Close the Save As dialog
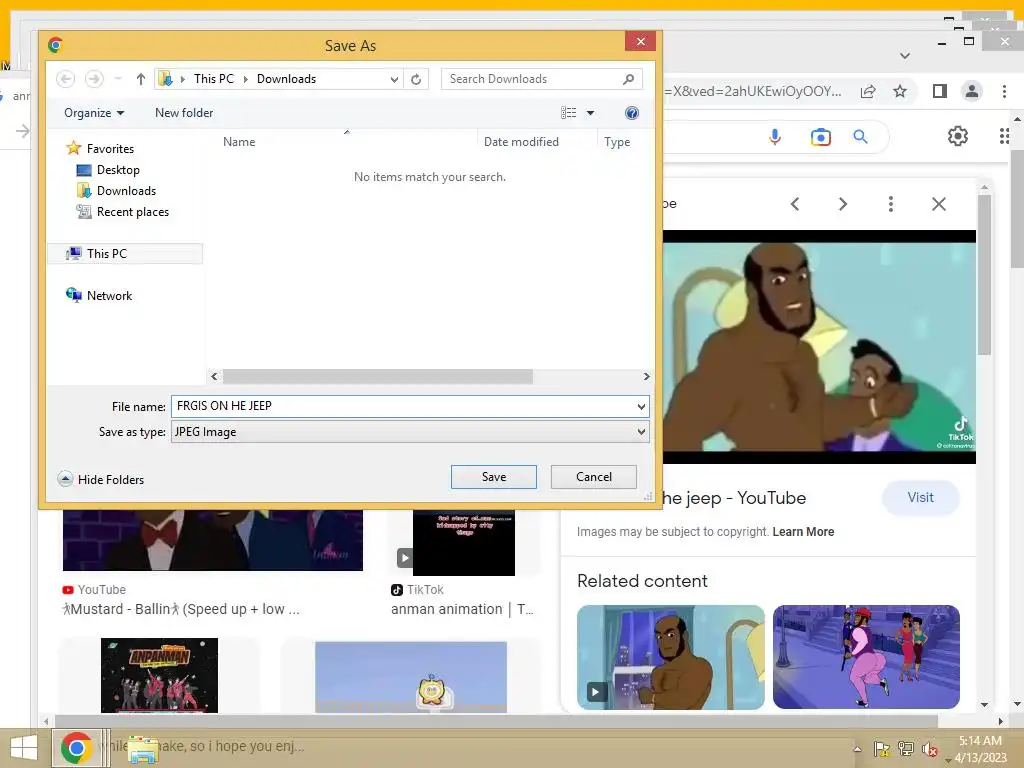1024x768 pixels. click(x=641, y=42)
